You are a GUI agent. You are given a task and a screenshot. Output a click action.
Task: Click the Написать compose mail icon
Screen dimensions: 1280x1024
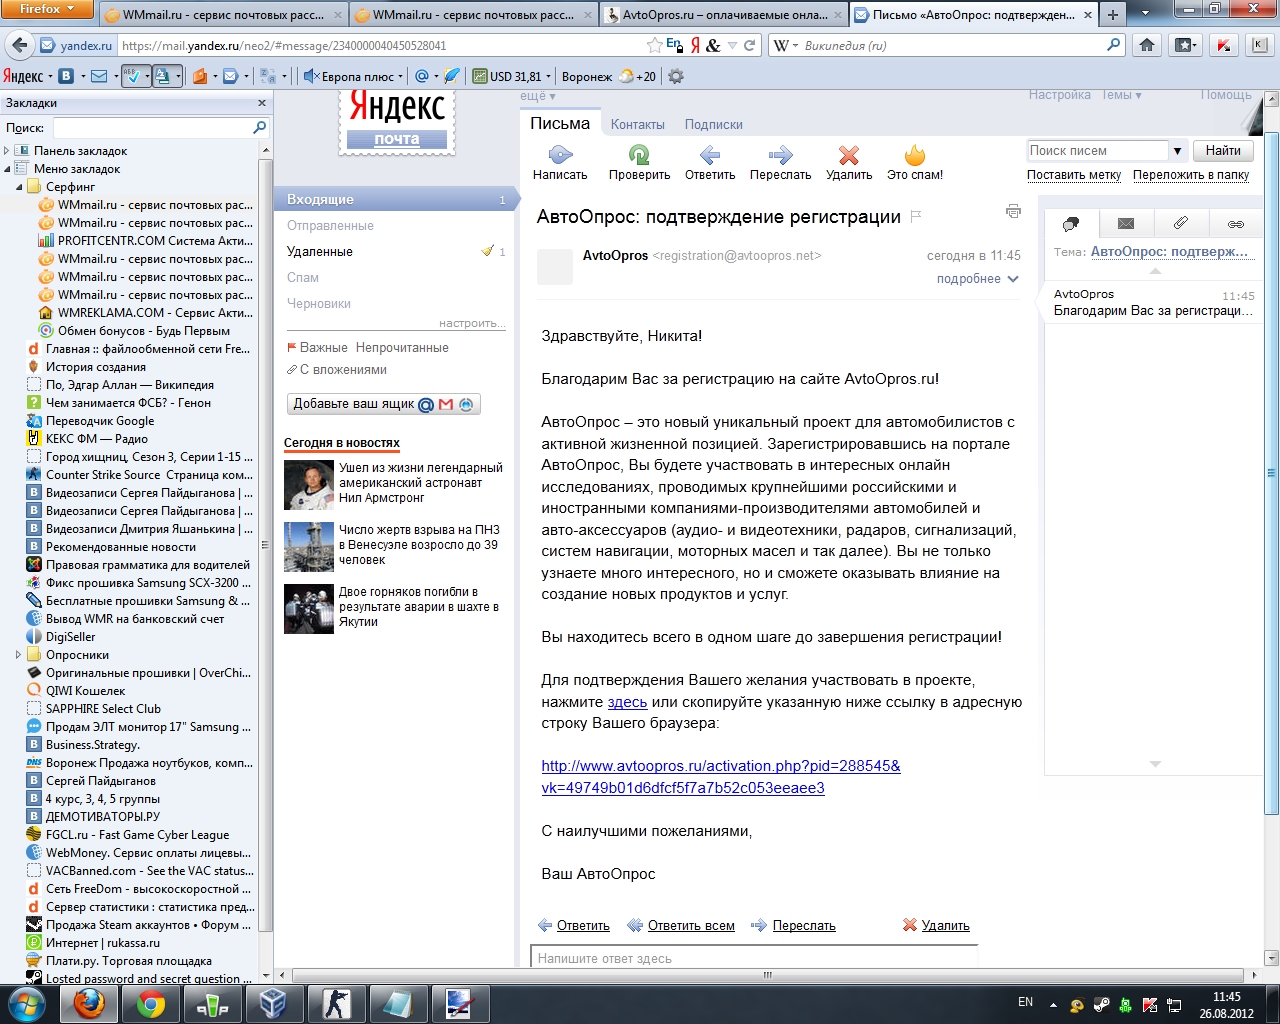coord(560,155)
